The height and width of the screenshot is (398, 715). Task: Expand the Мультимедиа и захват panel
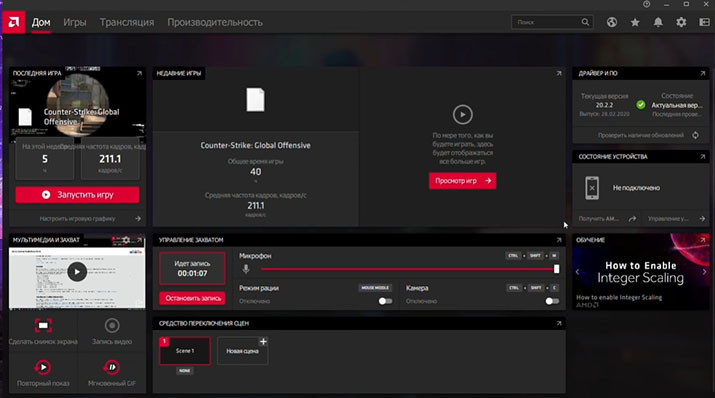pyautogui.click(x=140, y=240)
